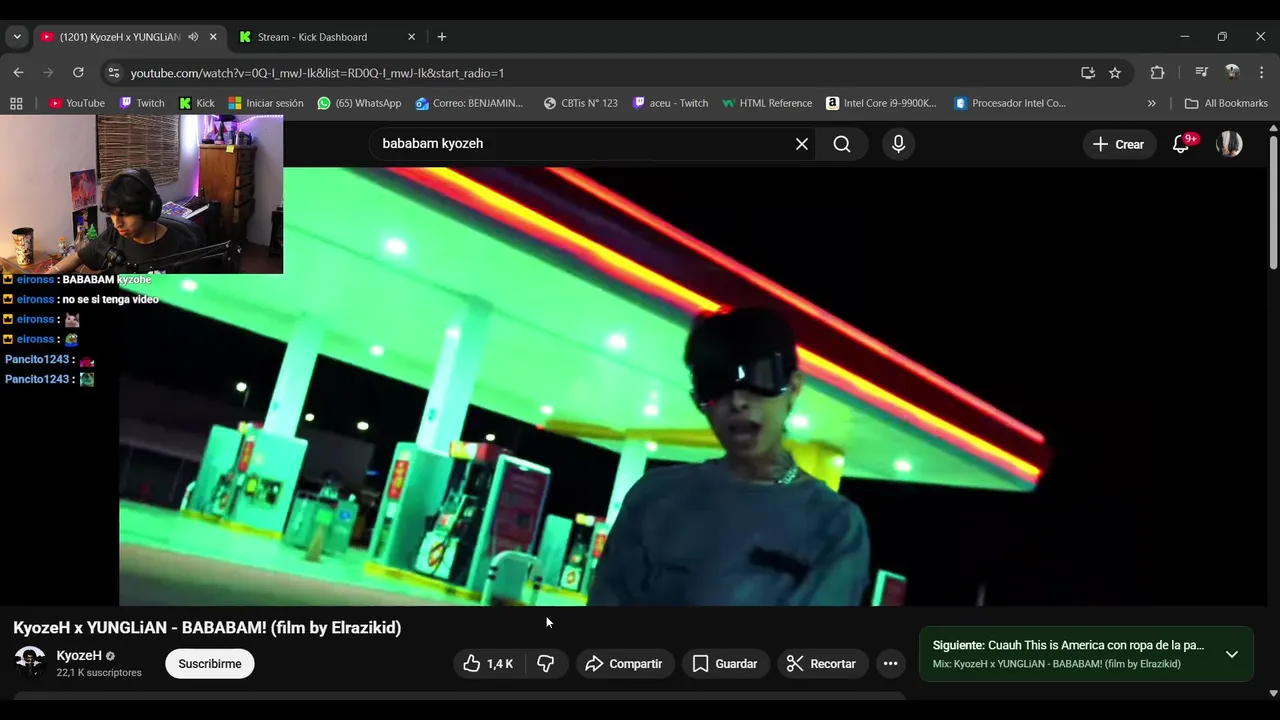Open the apps grid in bookmarks bar

16,103
